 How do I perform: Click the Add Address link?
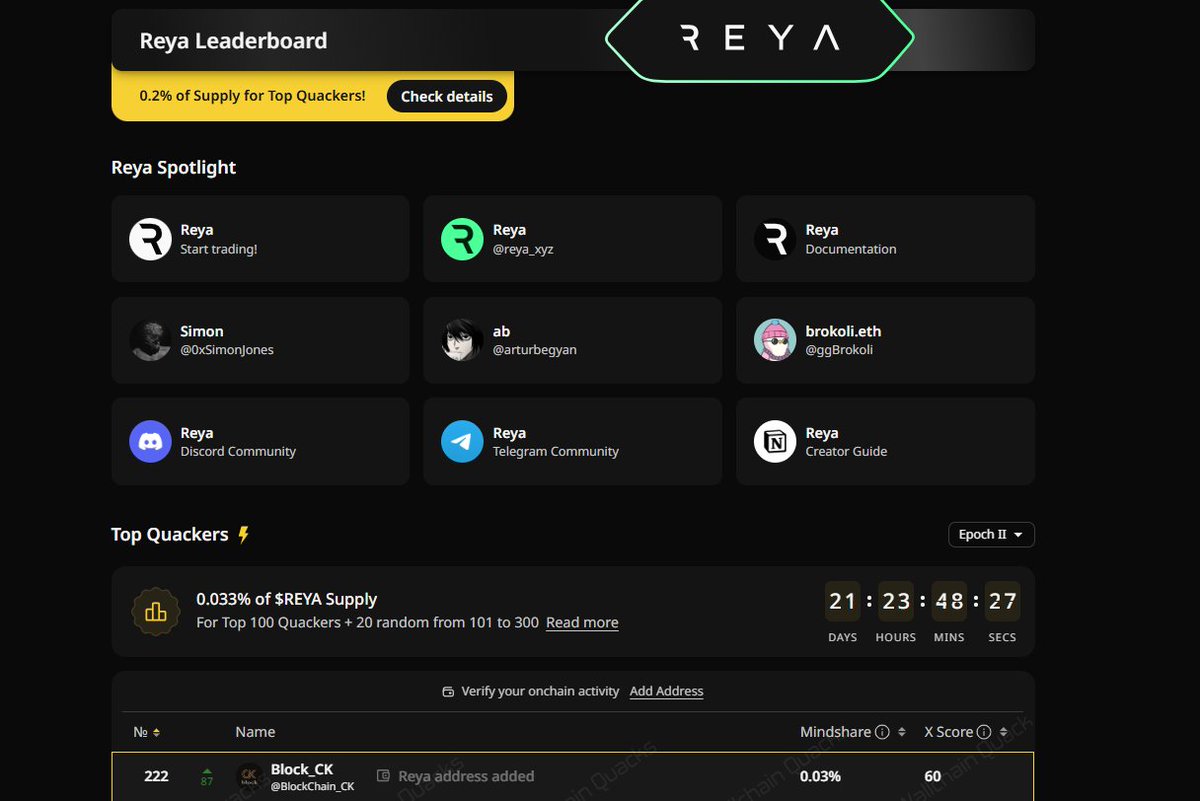click(x=666, y=691)
